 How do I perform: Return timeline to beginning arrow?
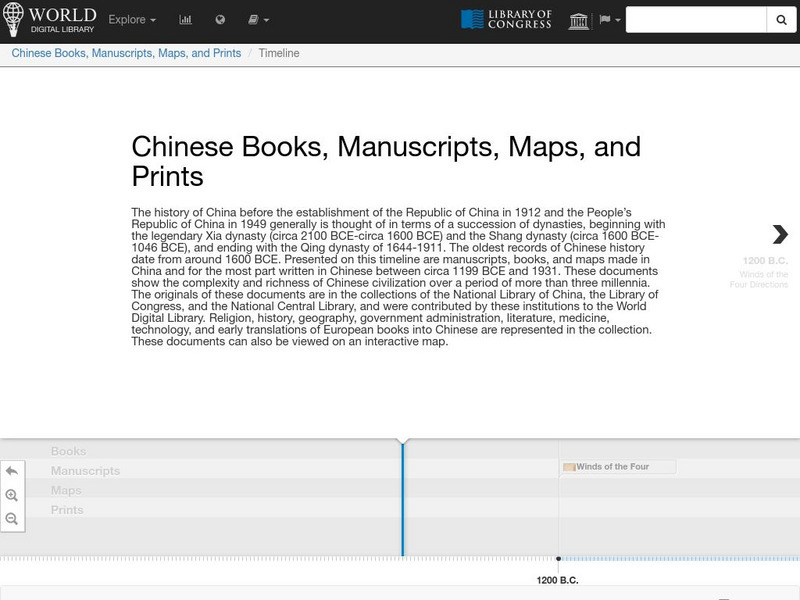(x=12, y=471)
